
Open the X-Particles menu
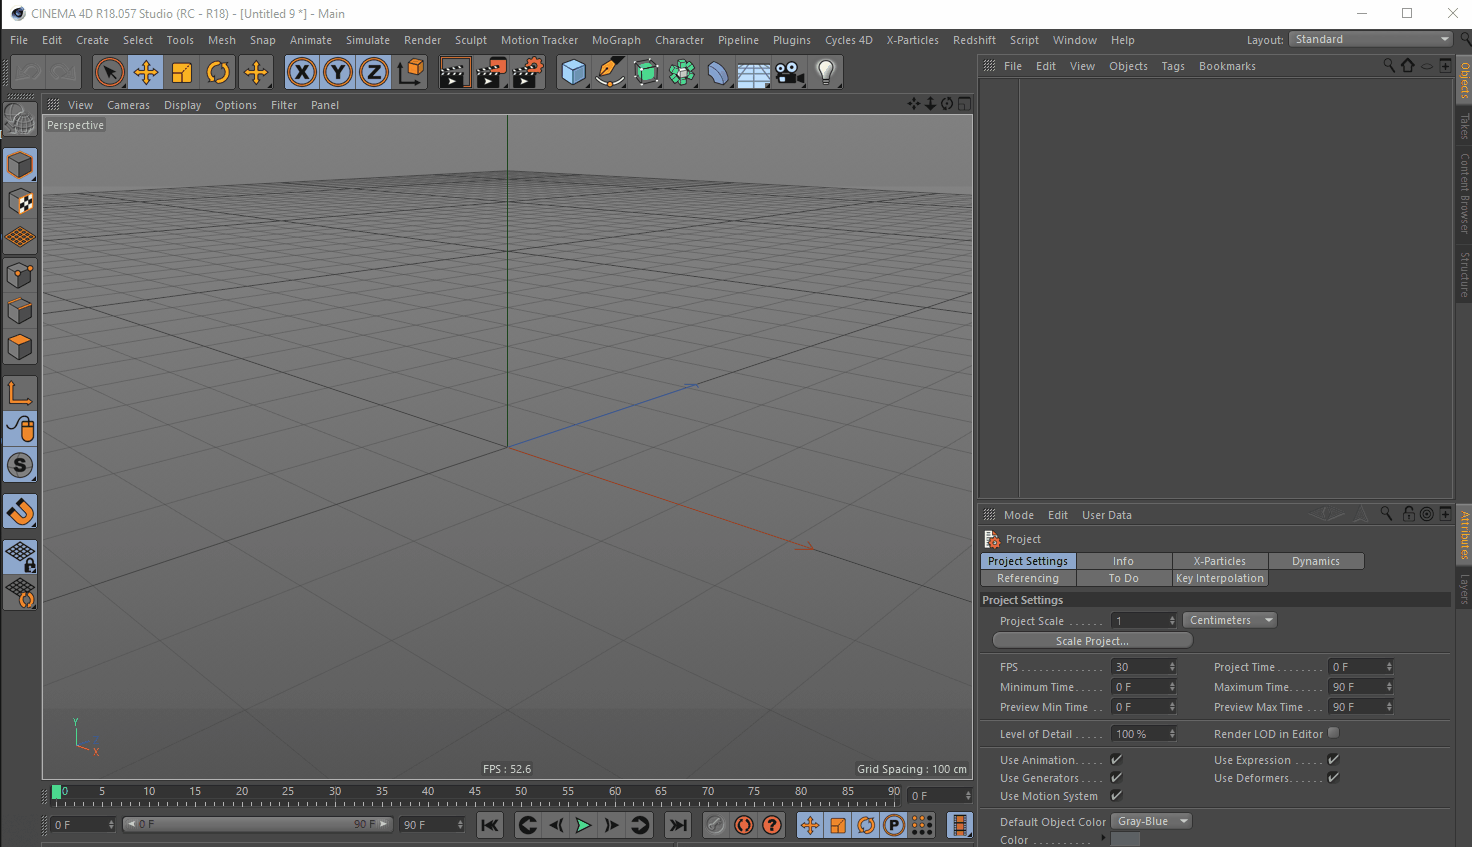click(x=912, y=40)
